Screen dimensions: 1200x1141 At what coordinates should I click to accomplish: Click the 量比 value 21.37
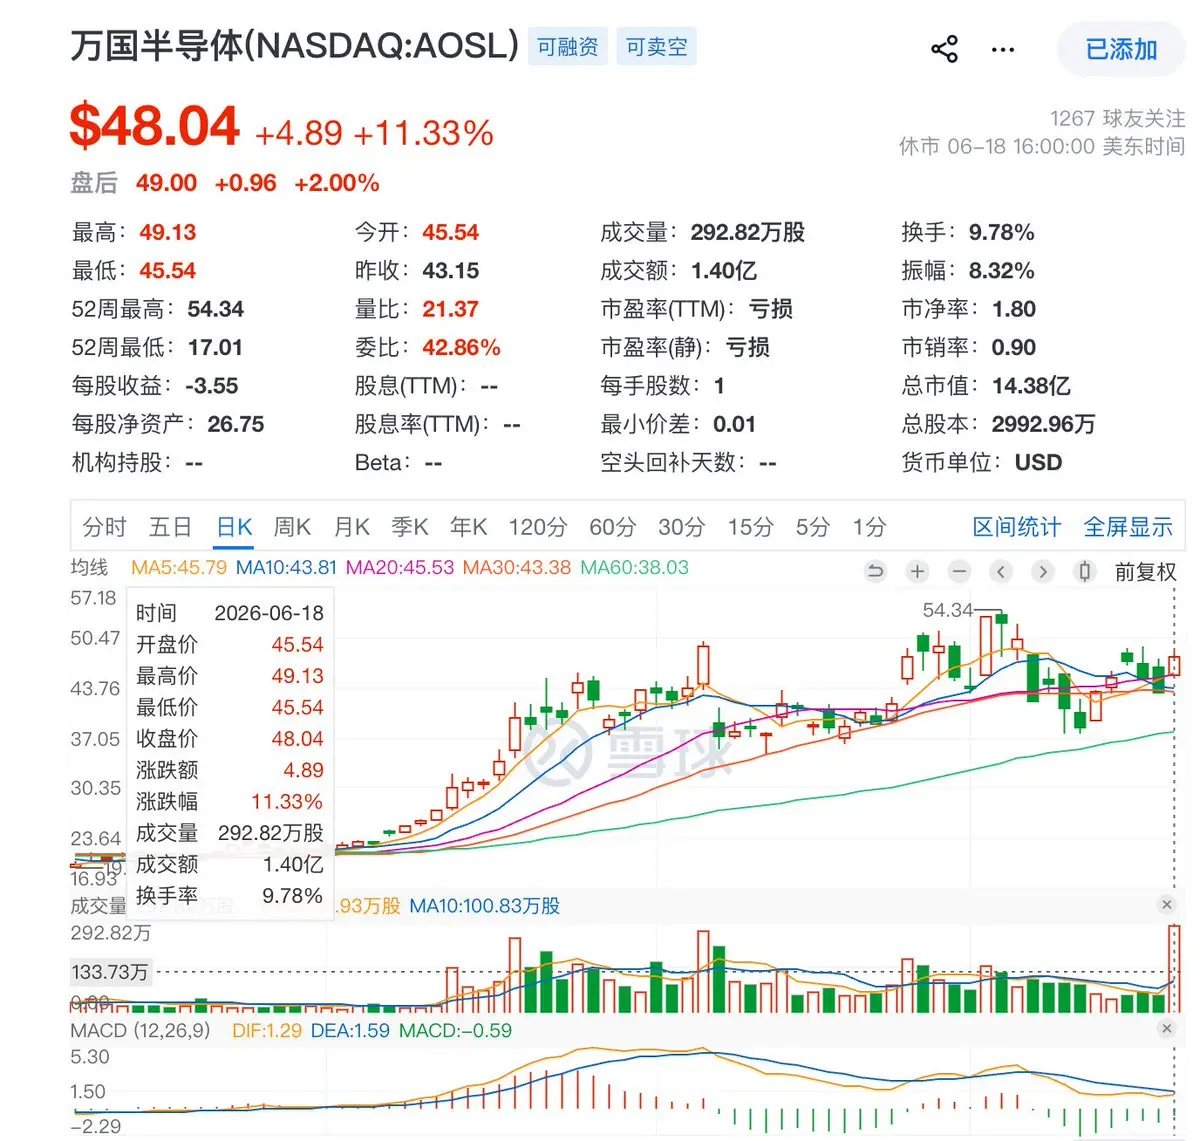tap(450, 309)
